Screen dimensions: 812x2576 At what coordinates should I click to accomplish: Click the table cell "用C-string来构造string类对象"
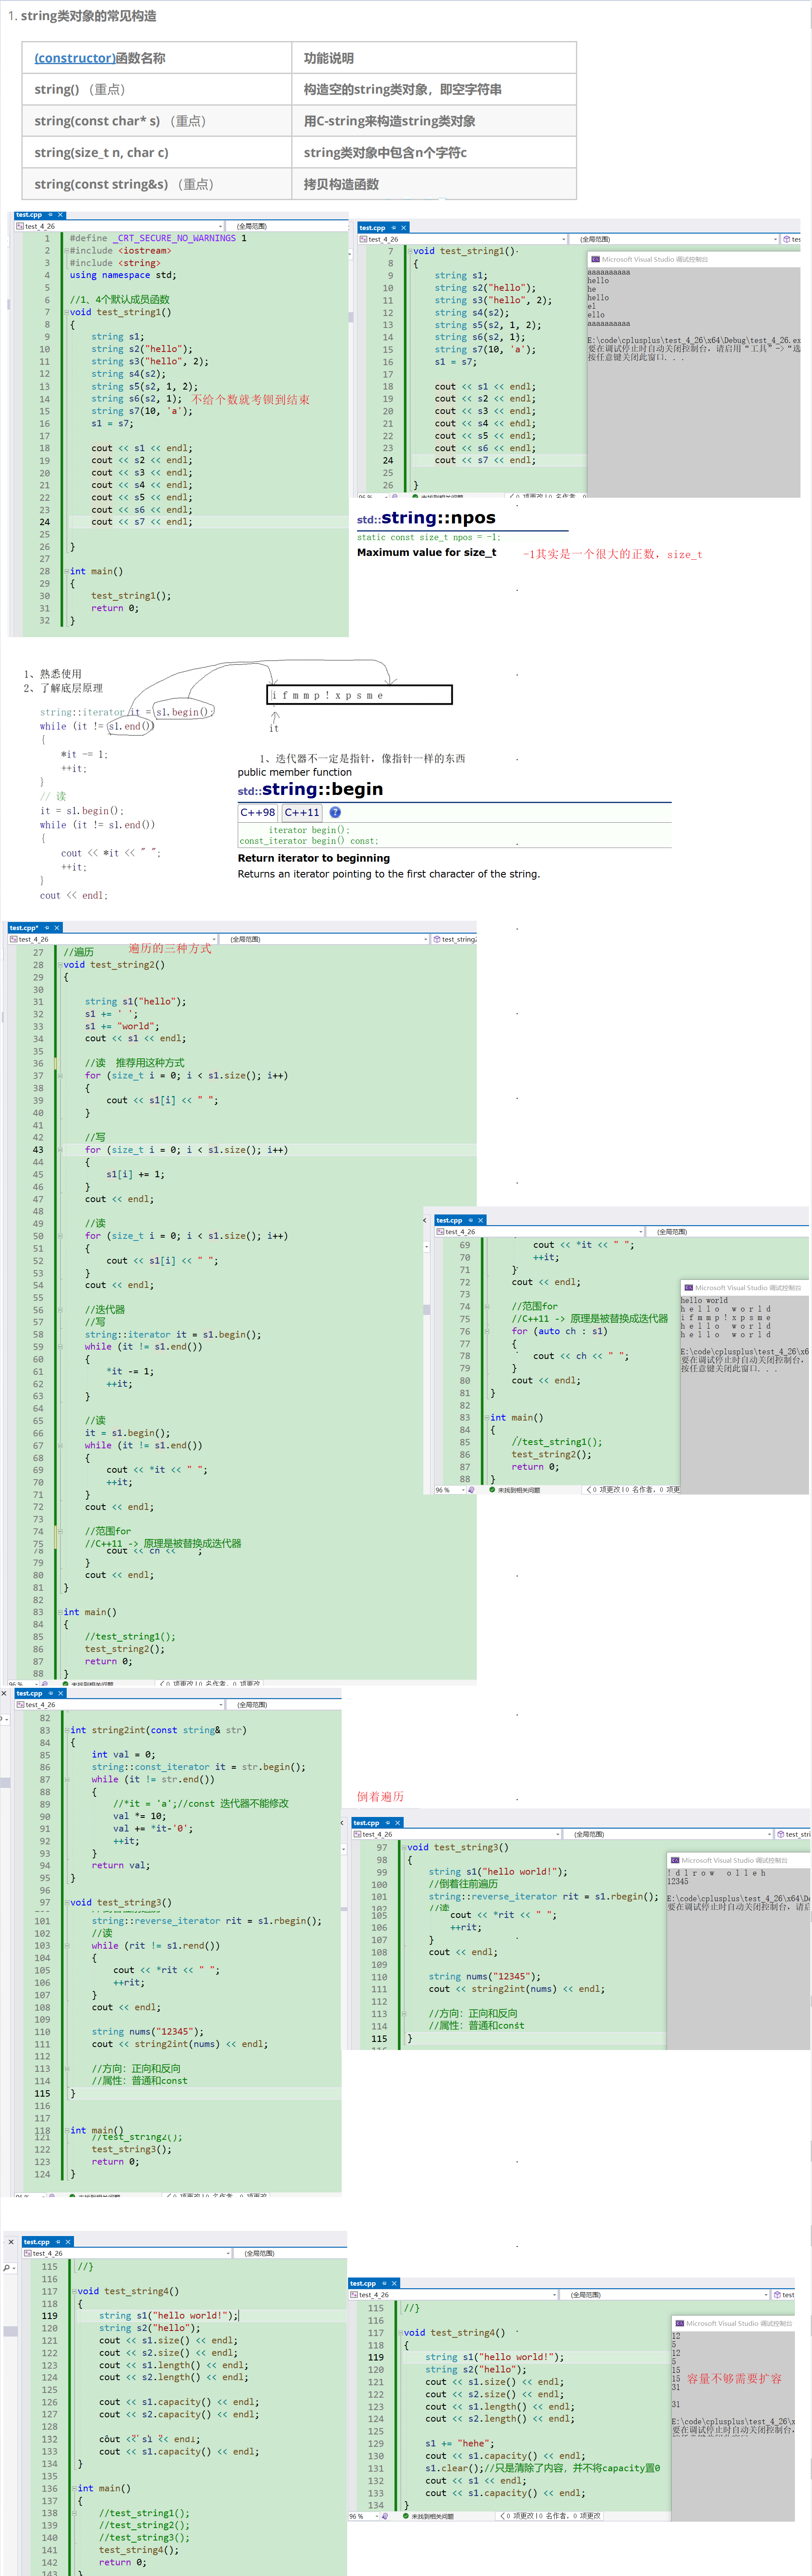pos(434,121)
